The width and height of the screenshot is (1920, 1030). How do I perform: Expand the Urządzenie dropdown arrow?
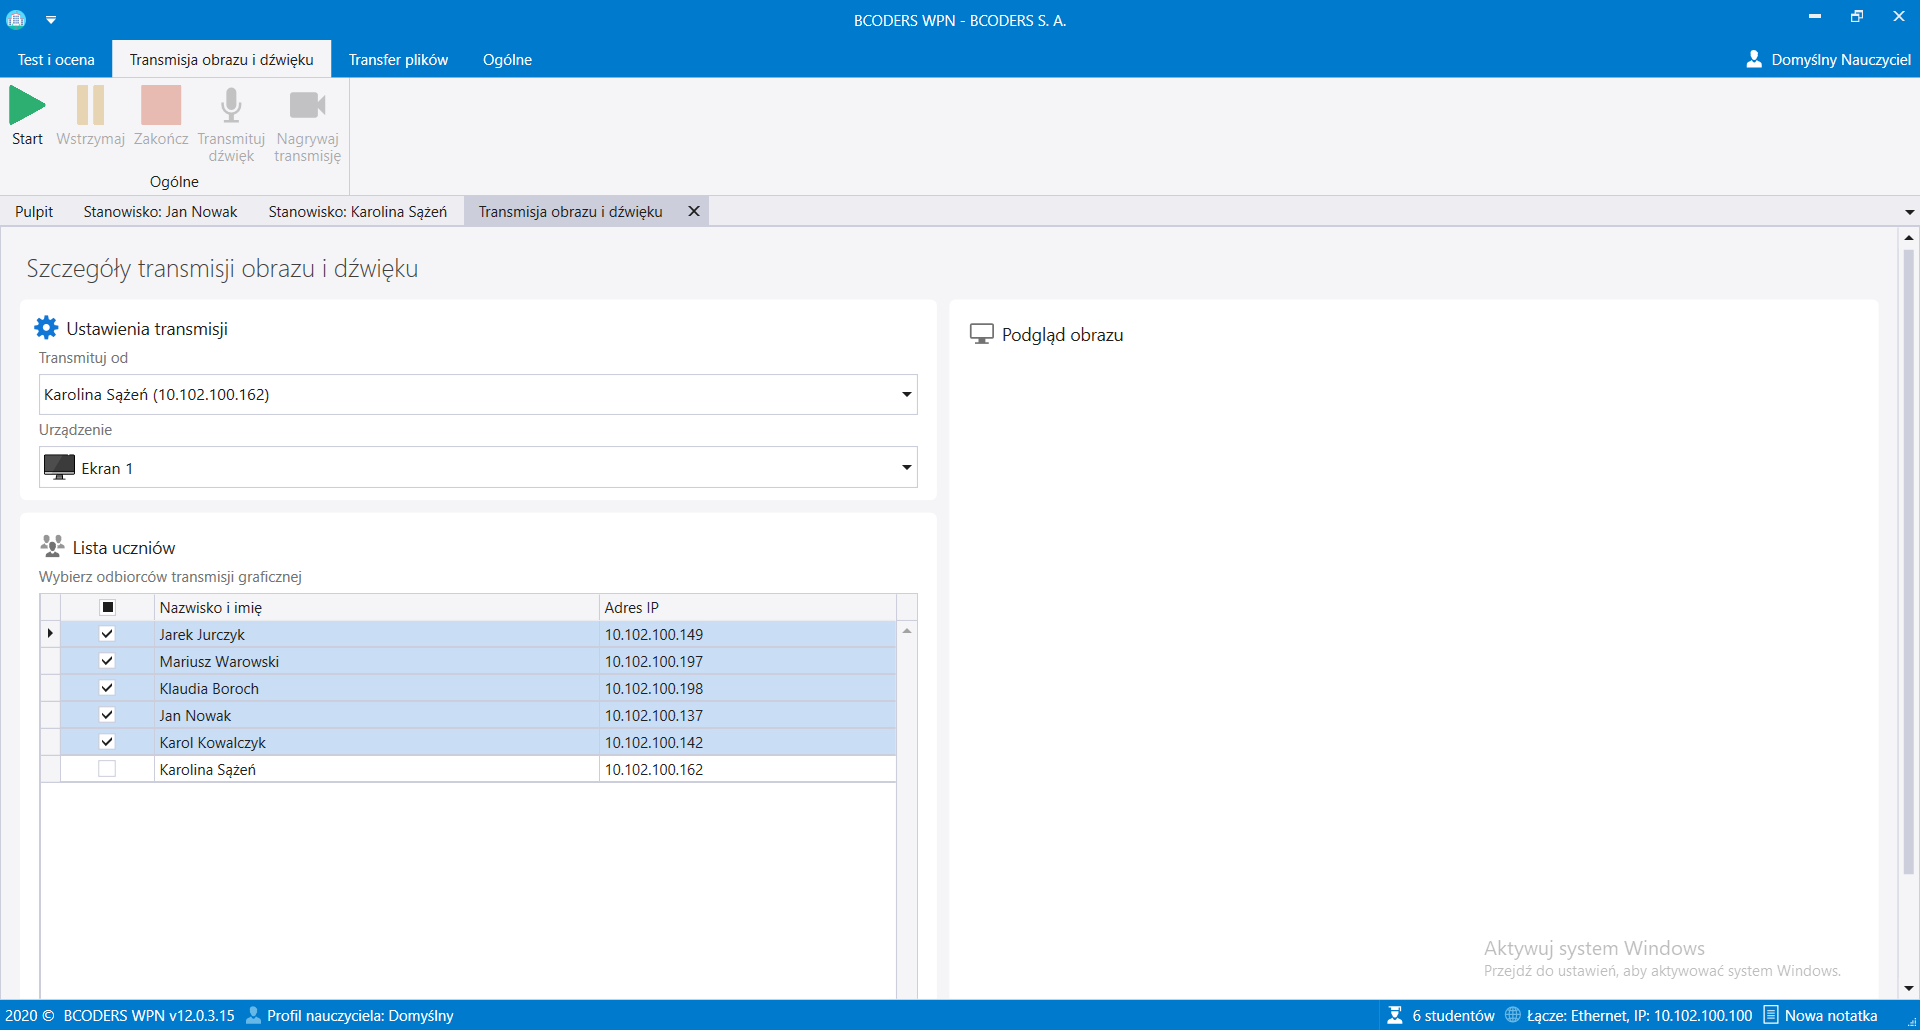point(906,467)
